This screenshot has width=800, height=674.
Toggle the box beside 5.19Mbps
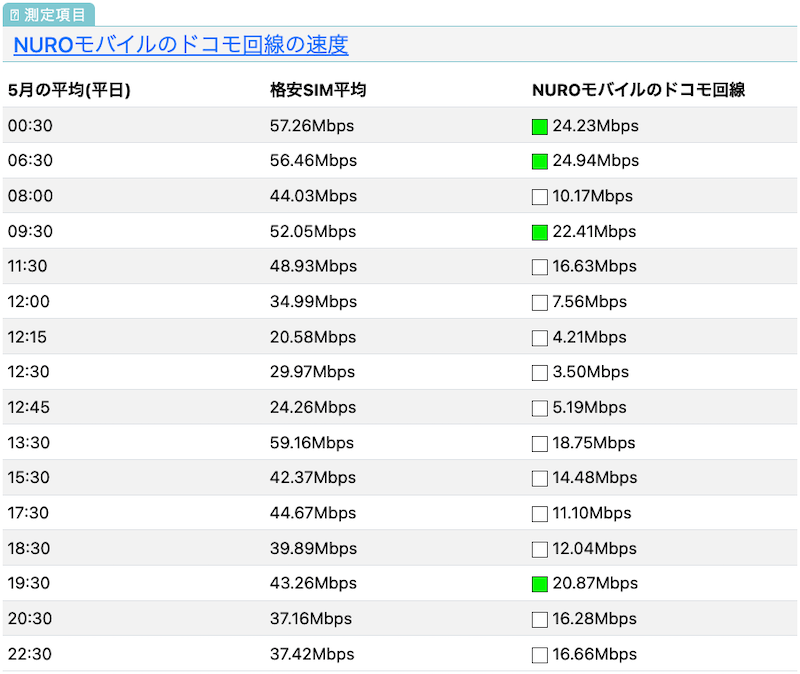pyautogui.click(x=539, y=408)
